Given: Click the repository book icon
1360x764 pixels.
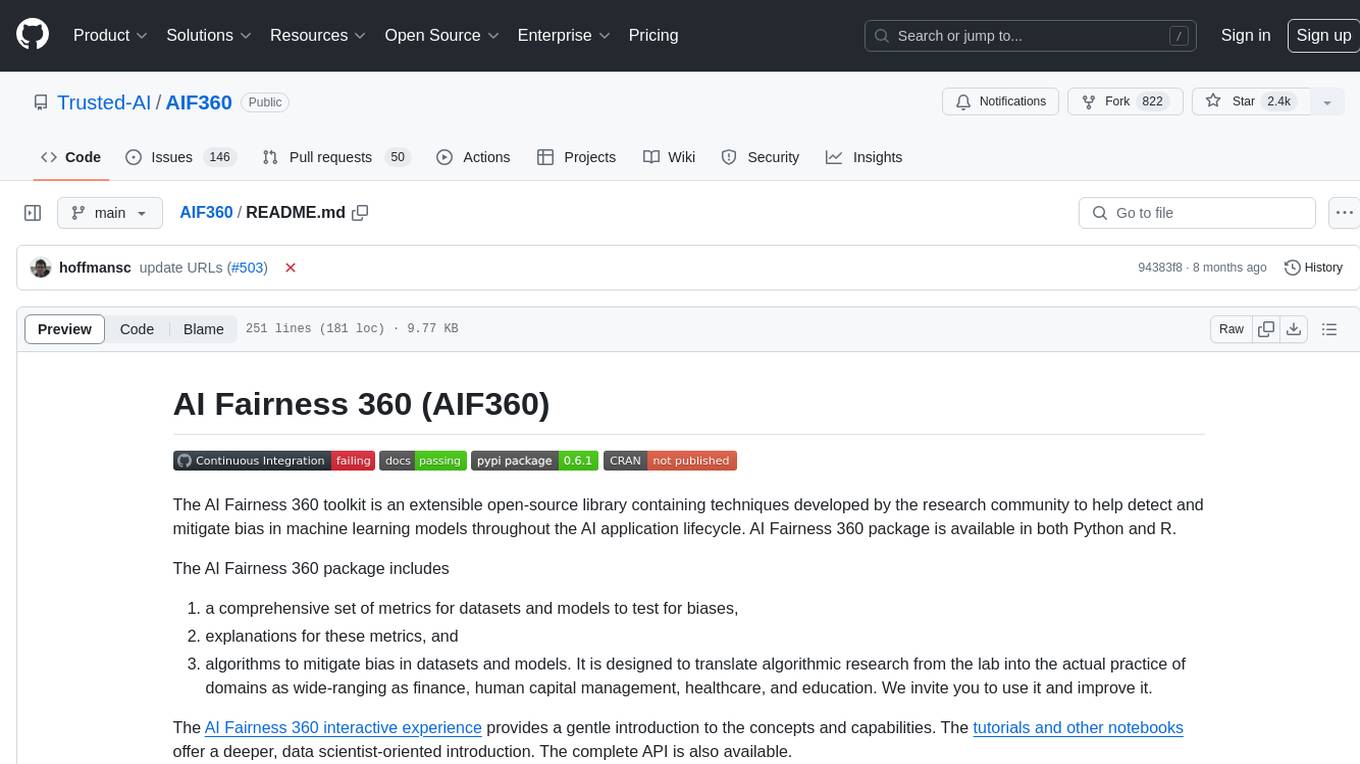Looking at the screenshot, I should coord(40,102).
